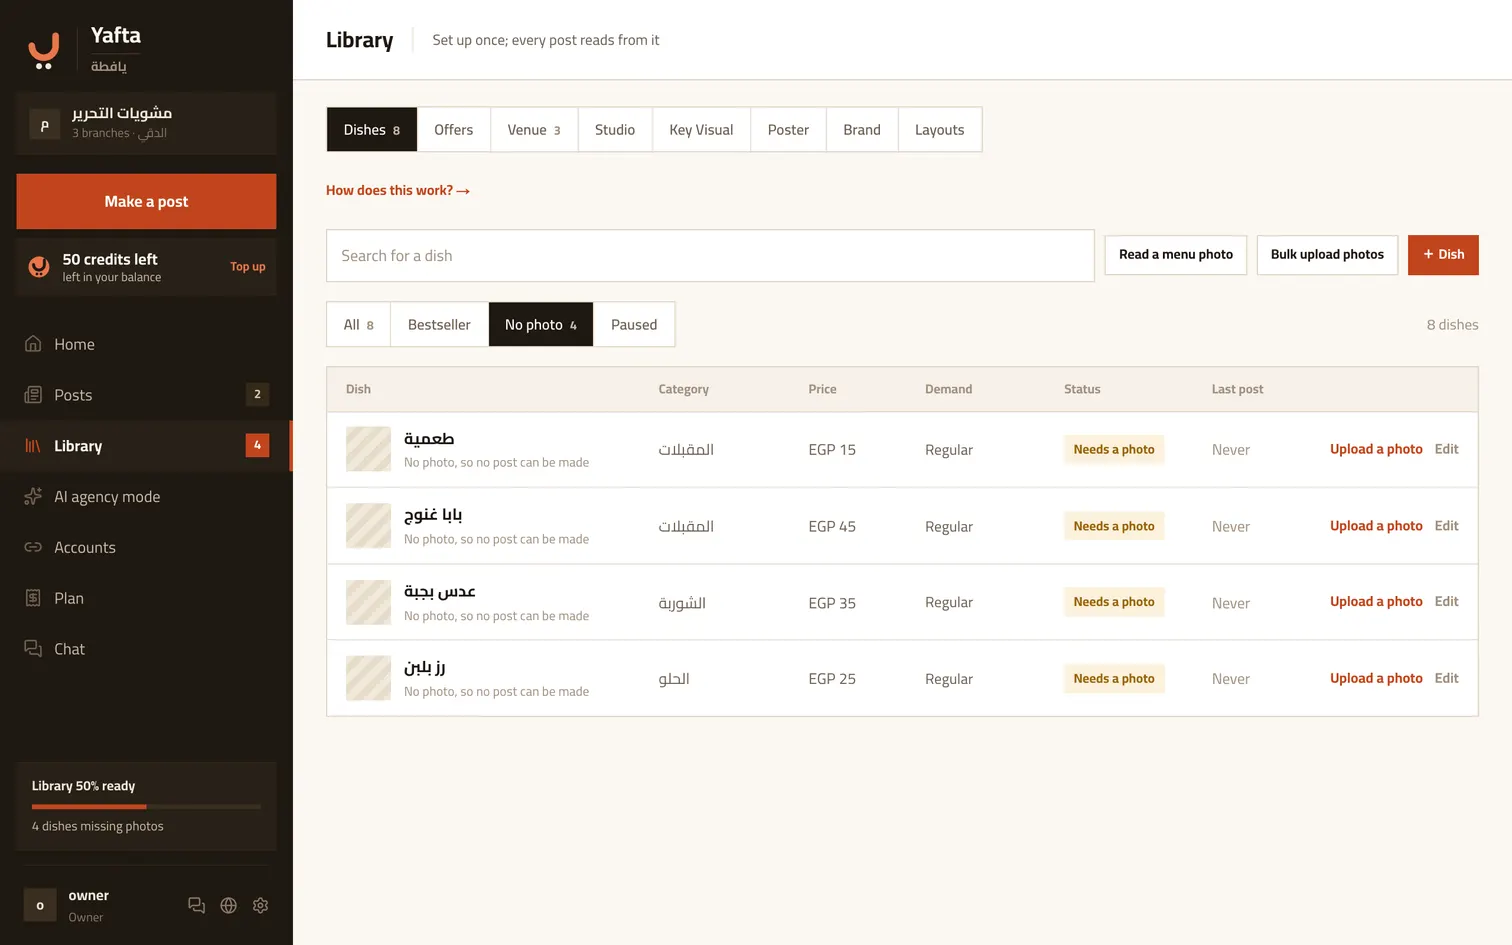The width and height of the screenshot is (1512, 945).
Task: Open the Poster tab
Action: coord(788,130)
